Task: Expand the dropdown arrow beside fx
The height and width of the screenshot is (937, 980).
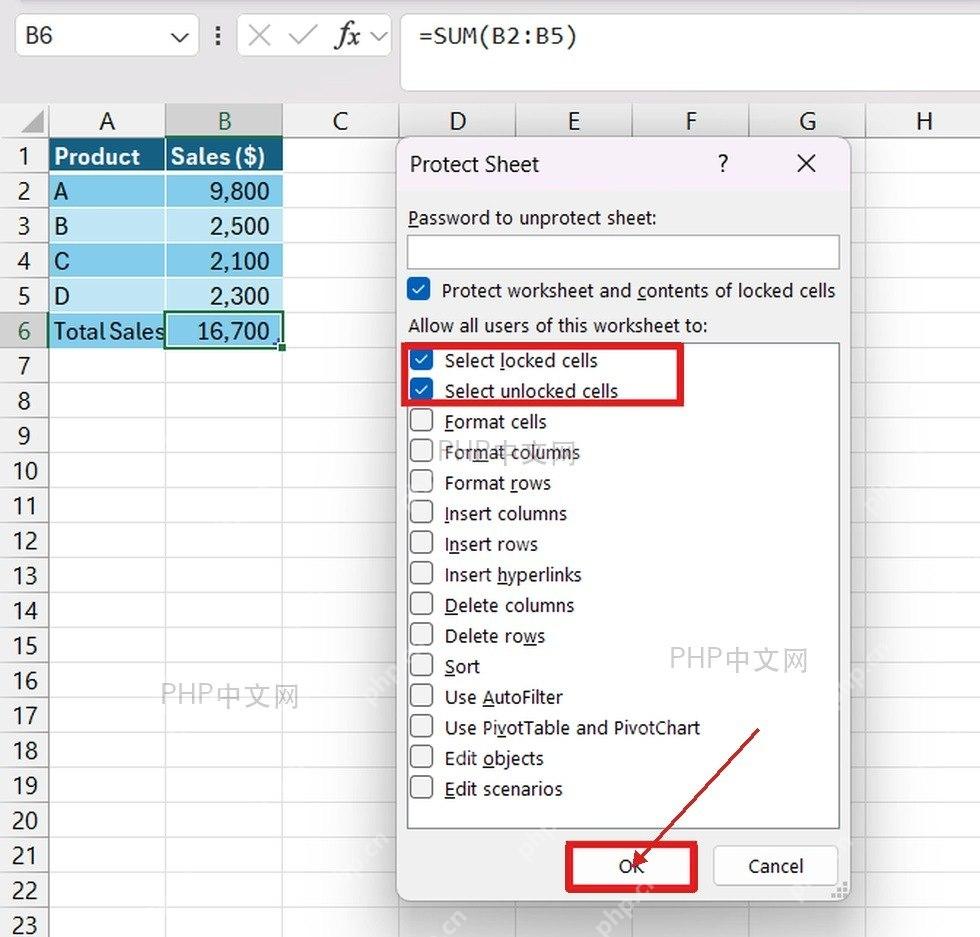Action: [379, 36]
